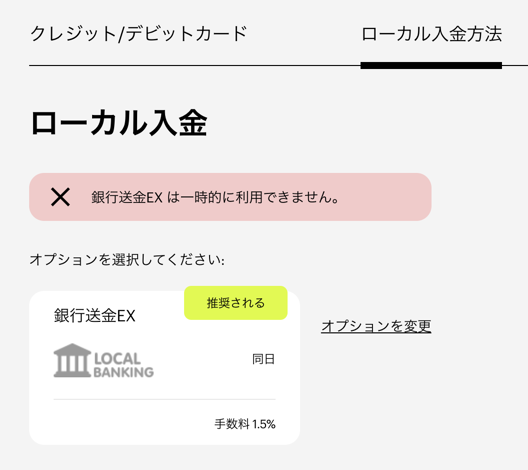Click the divider line inside payment card
The image size is (528, 470).
coord(165,400)
